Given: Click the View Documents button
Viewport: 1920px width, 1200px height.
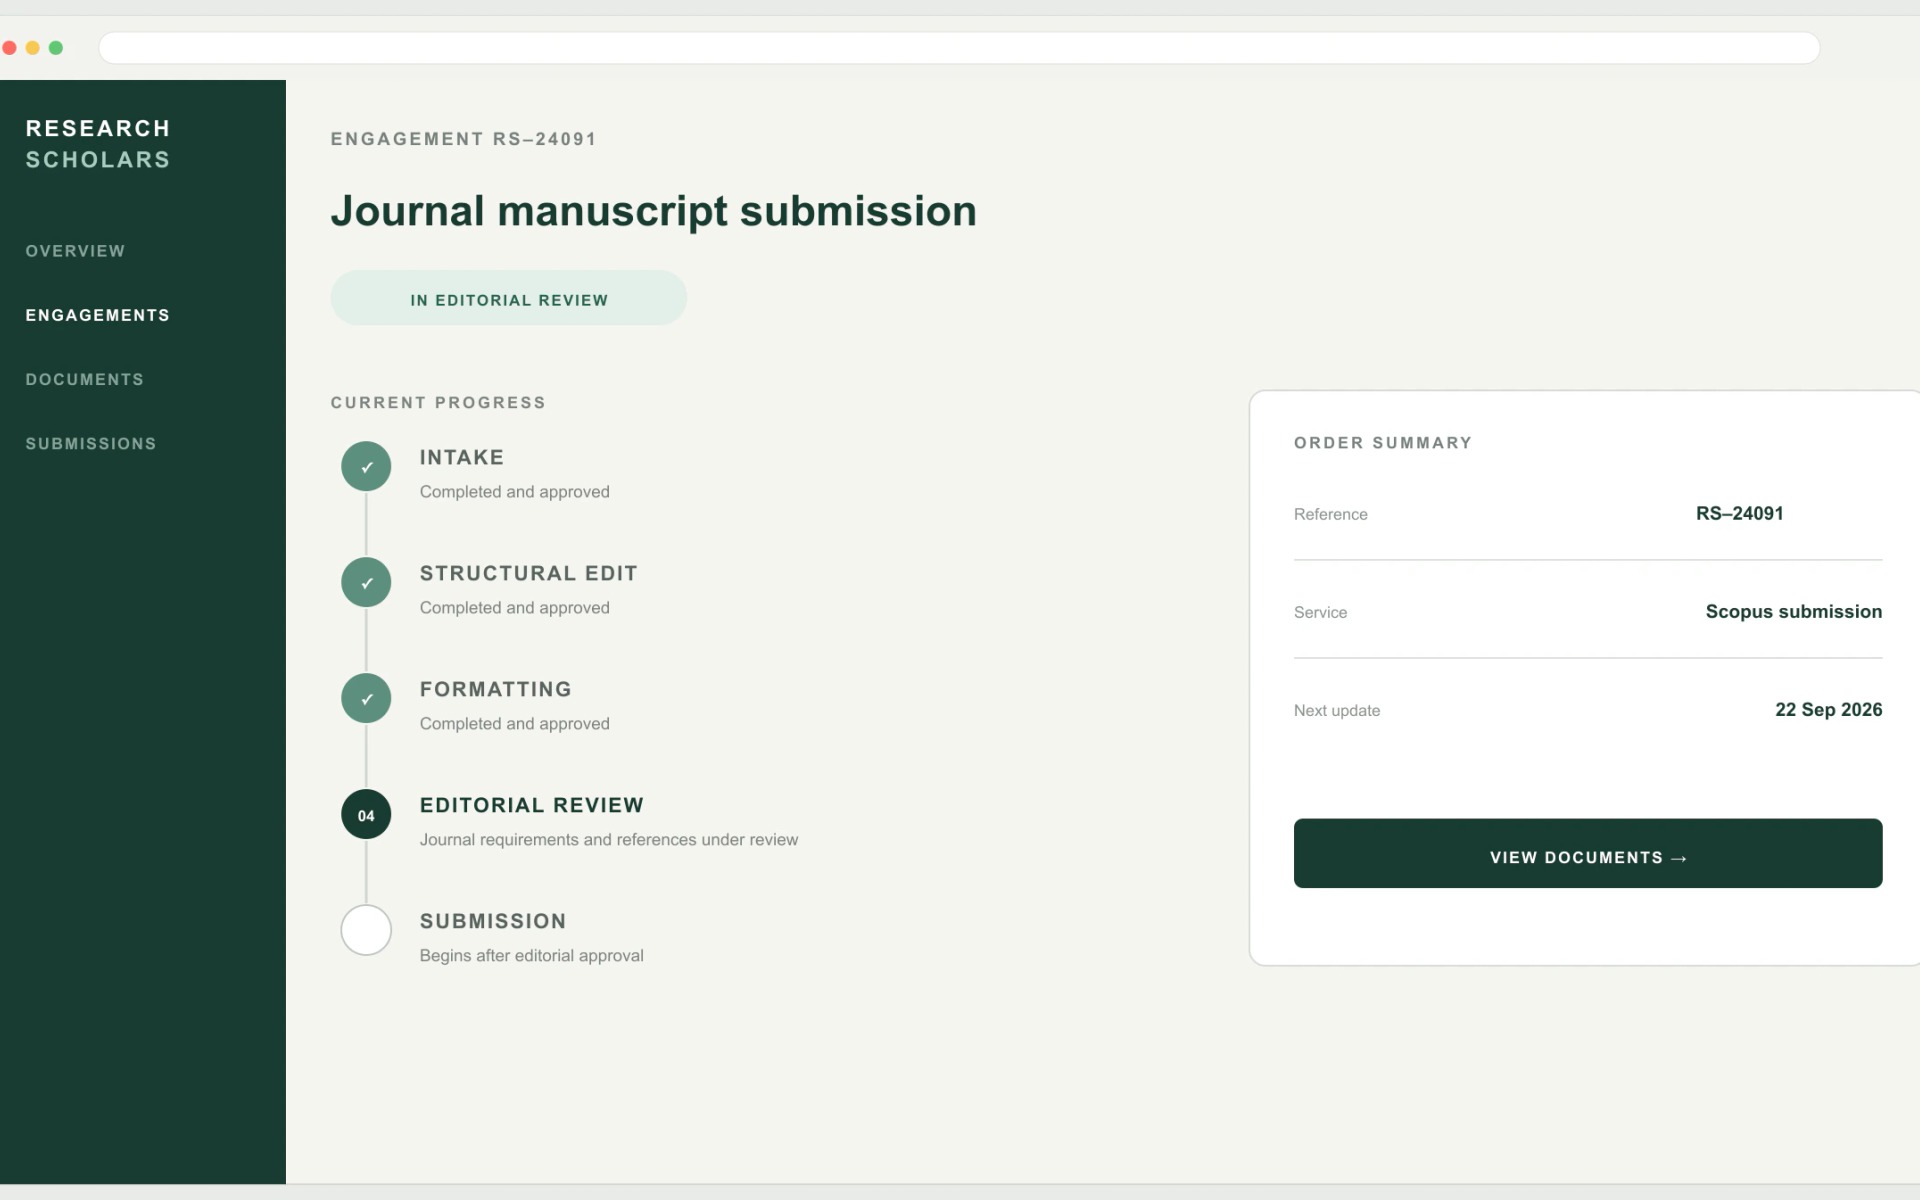Looking at the screenshot, I should 1588,853.
